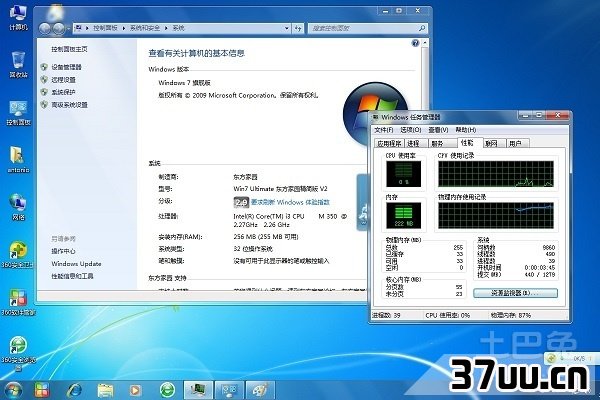Image resolution: width=600 pixels, height=400 pixels.
Task: Open the 360 security guard desktop shortcut
Action: pyautogui.click(x=18, y=255)
